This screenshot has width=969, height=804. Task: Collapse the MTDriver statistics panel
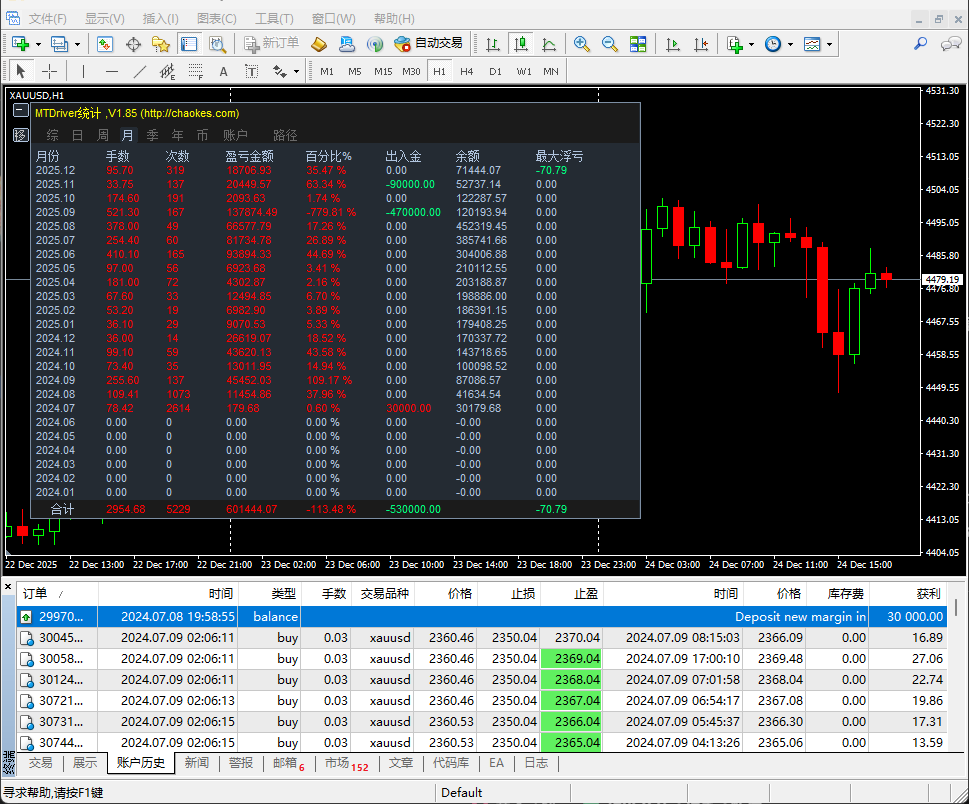coord(20,112)
